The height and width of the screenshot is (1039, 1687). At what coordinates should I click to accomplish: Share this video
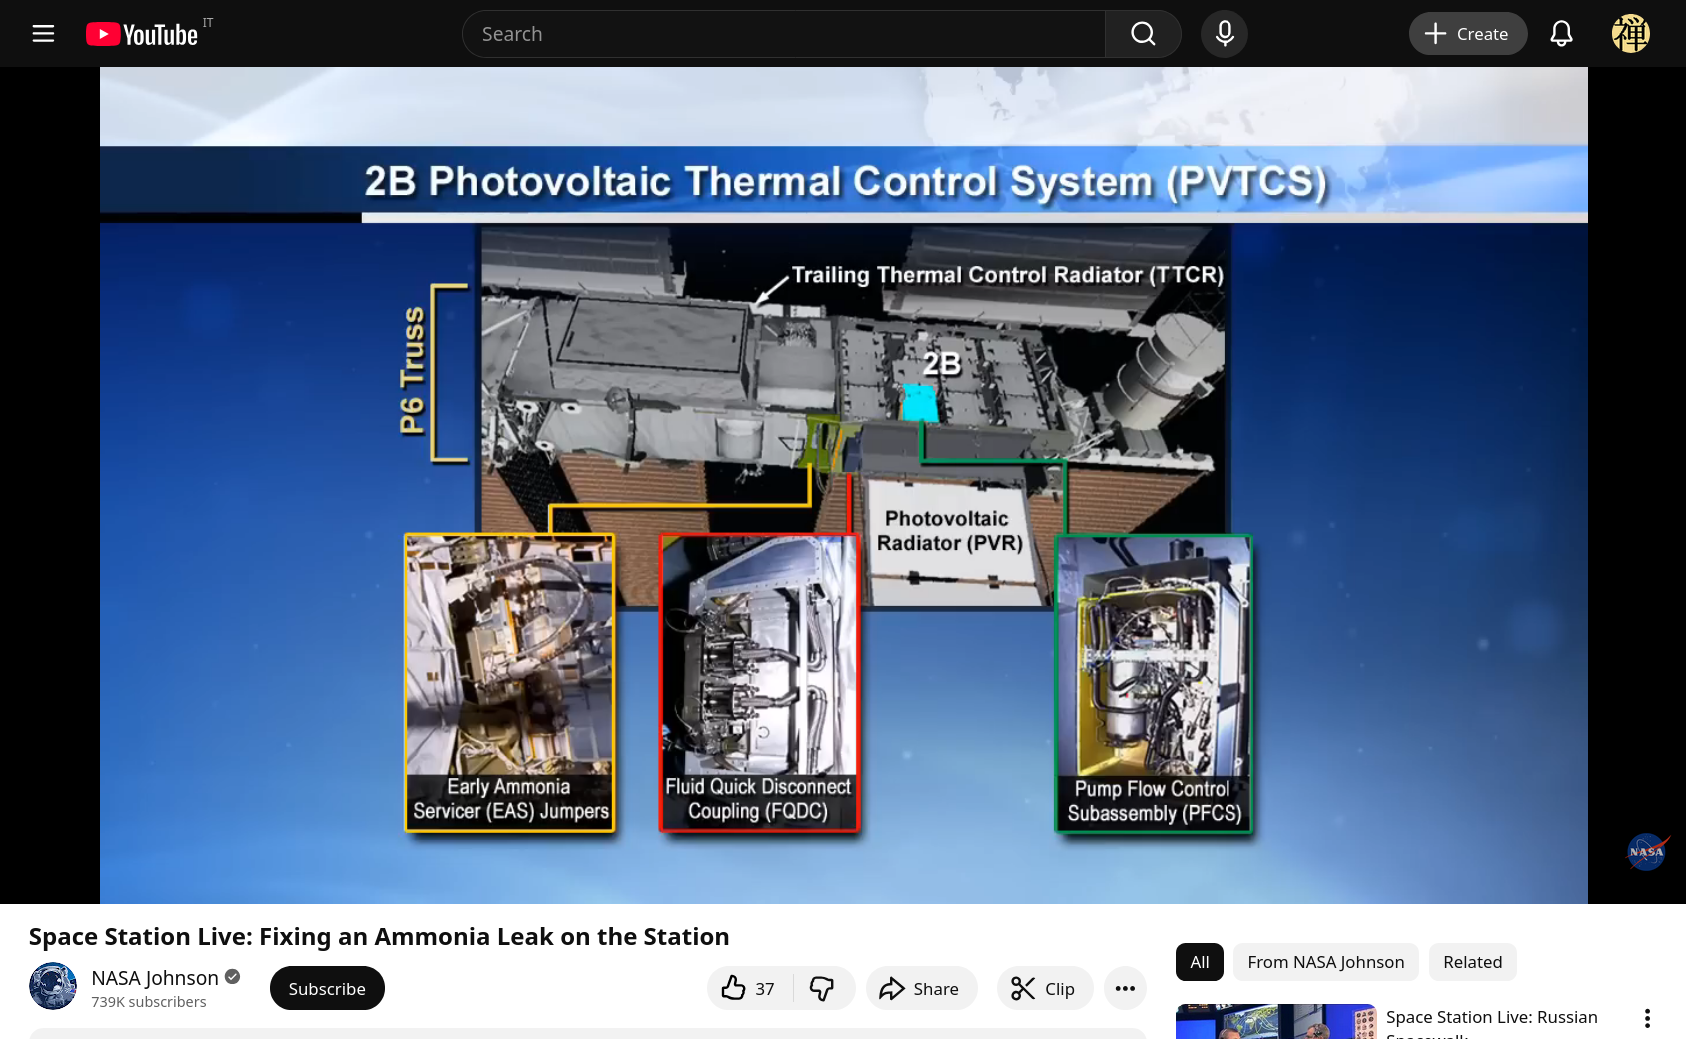(921, 988)
